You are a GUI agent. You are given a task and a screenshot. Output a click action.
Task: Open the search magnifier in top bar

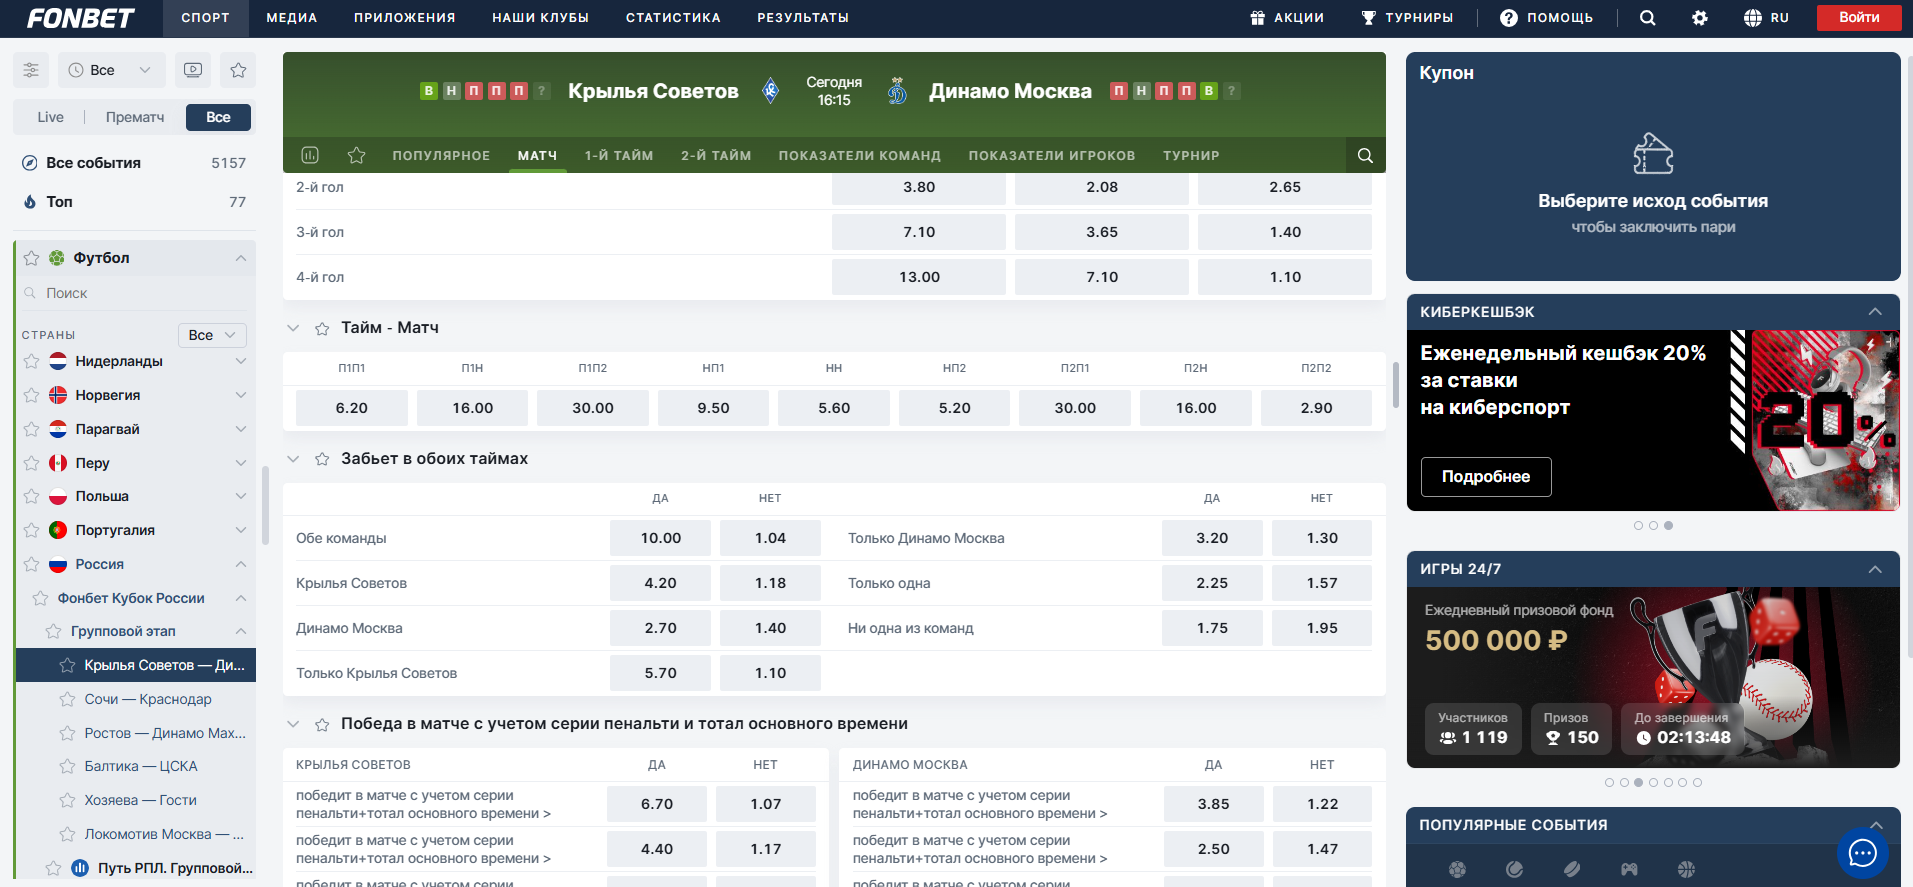[1647, 18]
